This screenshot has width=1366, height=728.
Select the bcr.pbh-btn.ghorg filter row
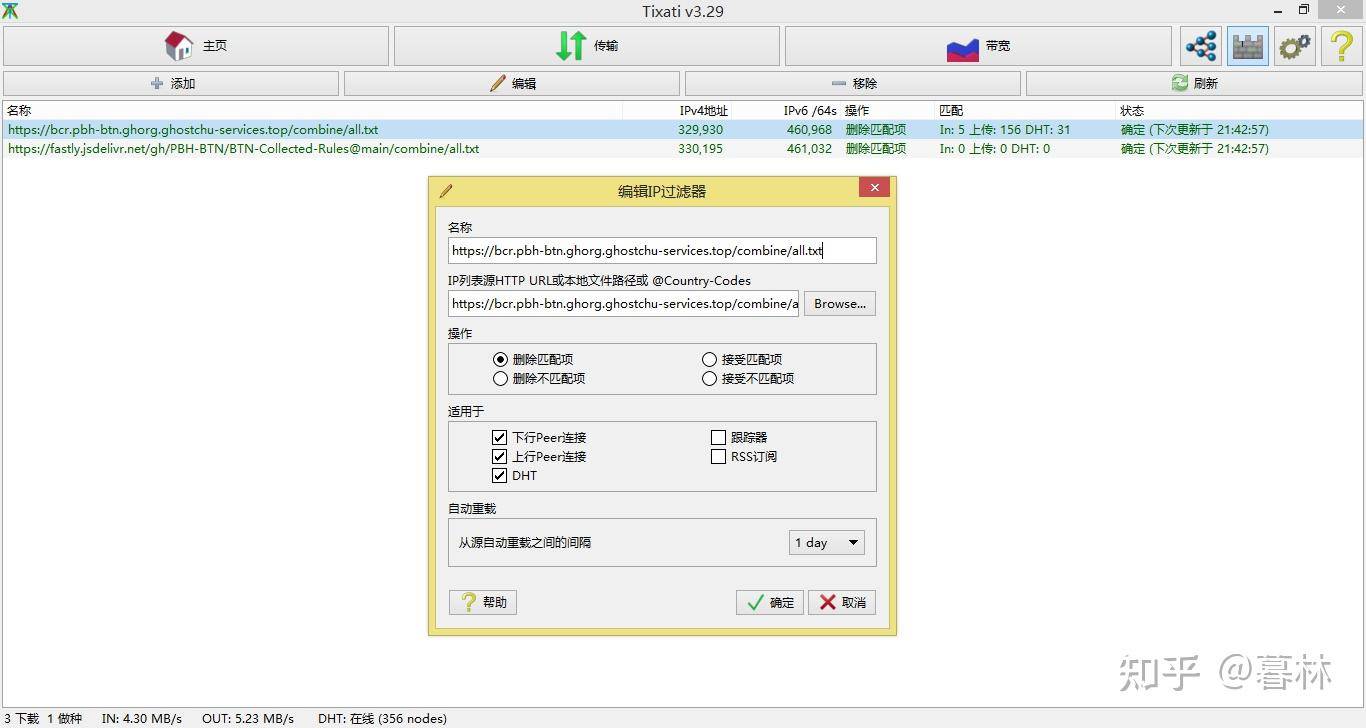pyautogui.click(x=682, y=130)
